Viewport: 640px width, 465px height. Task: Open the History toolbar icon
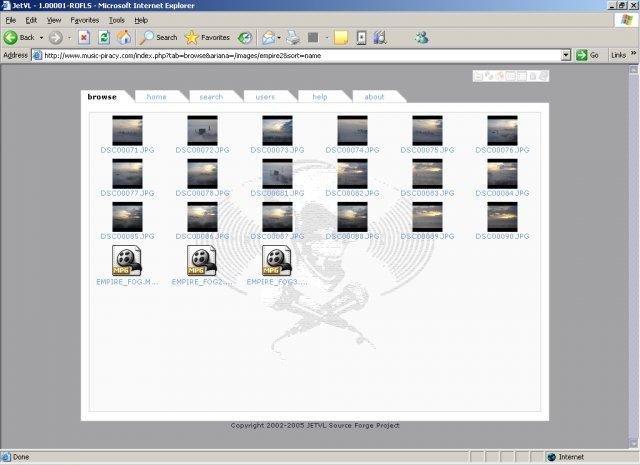(x=245, y=38)
